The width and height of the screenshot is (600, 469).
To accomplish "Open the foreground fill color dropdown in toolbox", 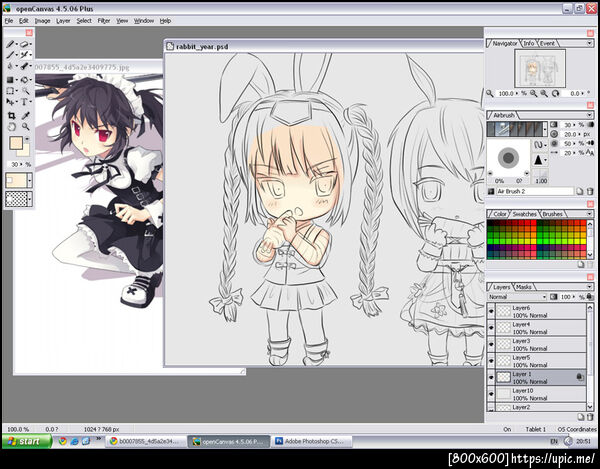I will point(29,180).
